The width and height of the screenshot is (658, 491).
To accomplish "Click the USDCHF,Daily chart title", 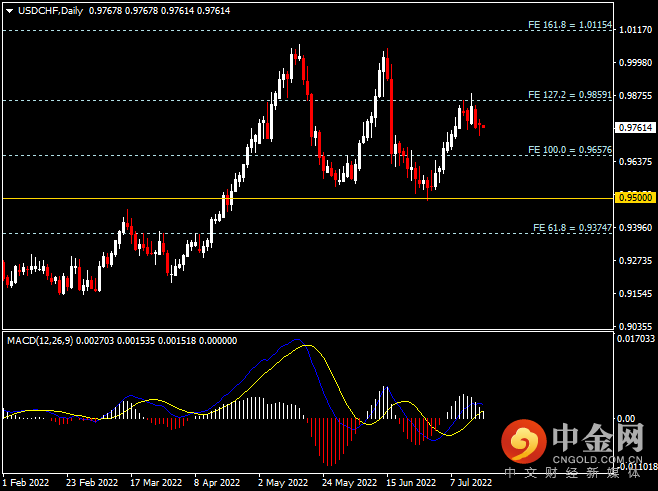I will (50, 11).
